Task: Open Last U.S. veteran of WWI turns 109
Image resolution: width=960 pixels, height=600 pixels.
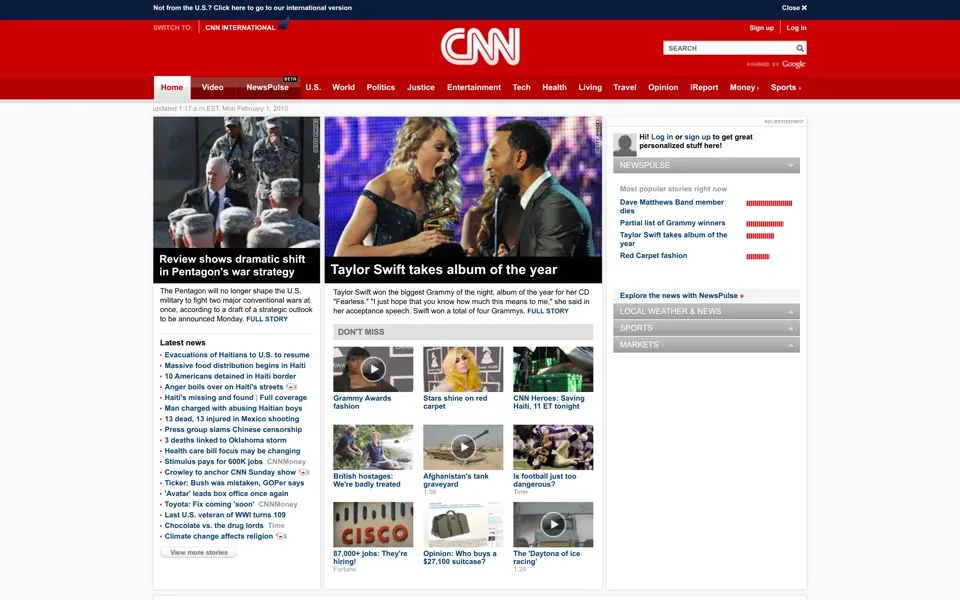Action: tap(225, 516)
